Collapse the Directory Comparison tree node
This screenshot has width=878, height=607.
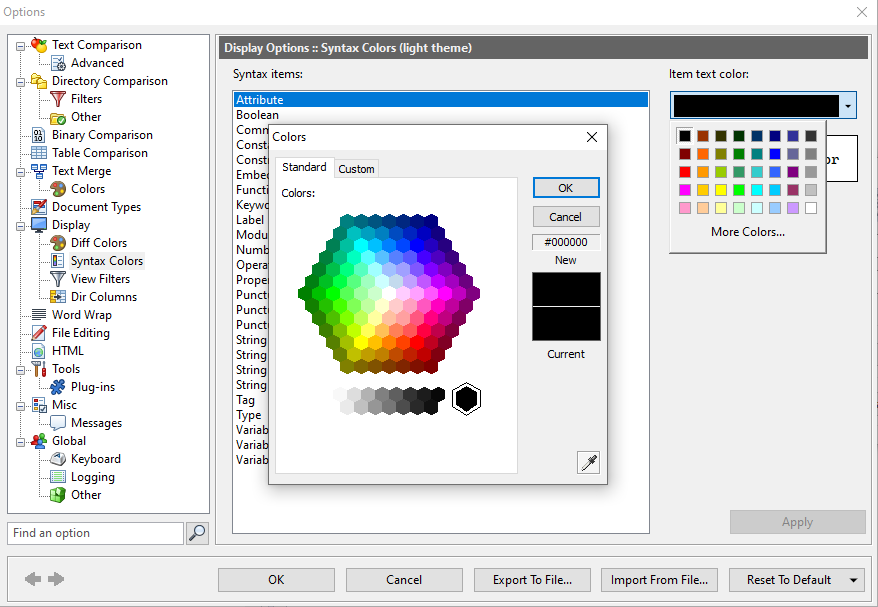[21, 82]
